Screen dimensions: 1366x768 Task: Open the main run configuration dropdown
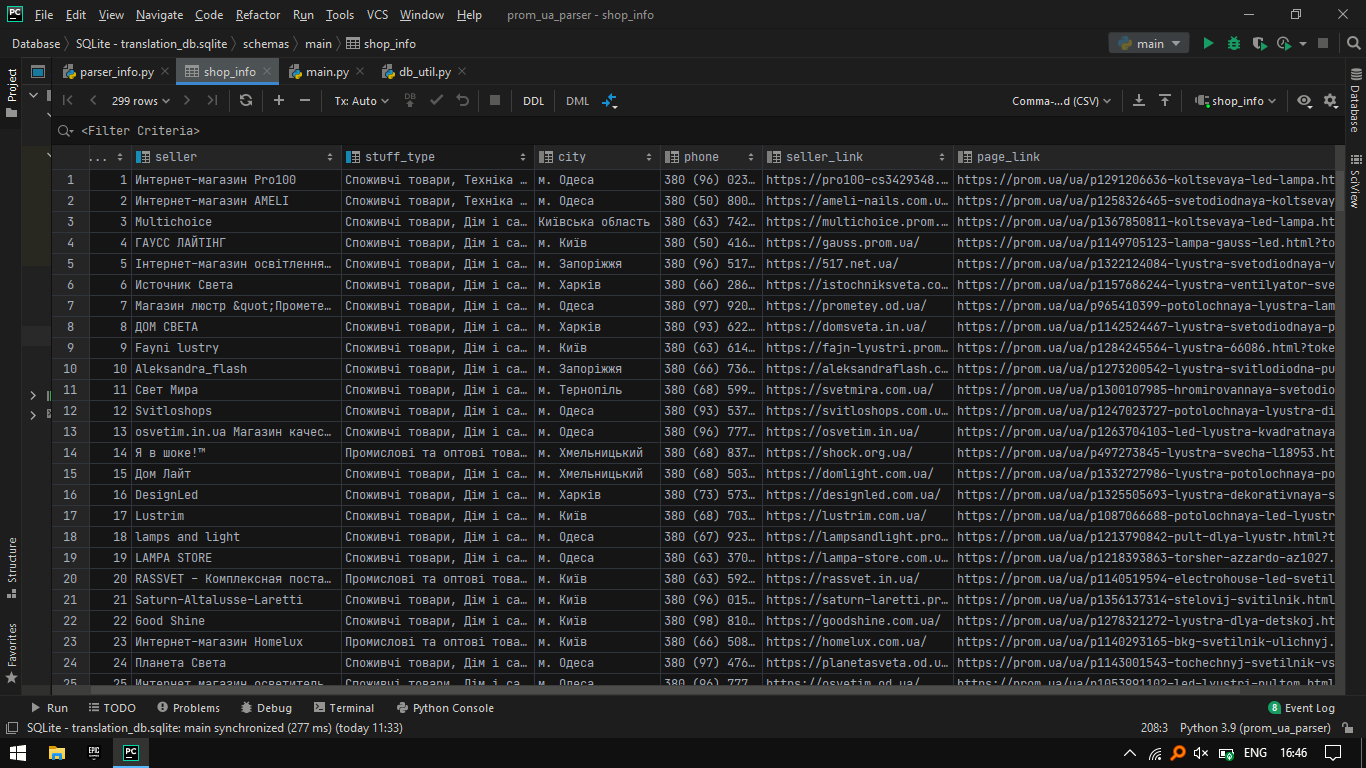pos(1148,43)
